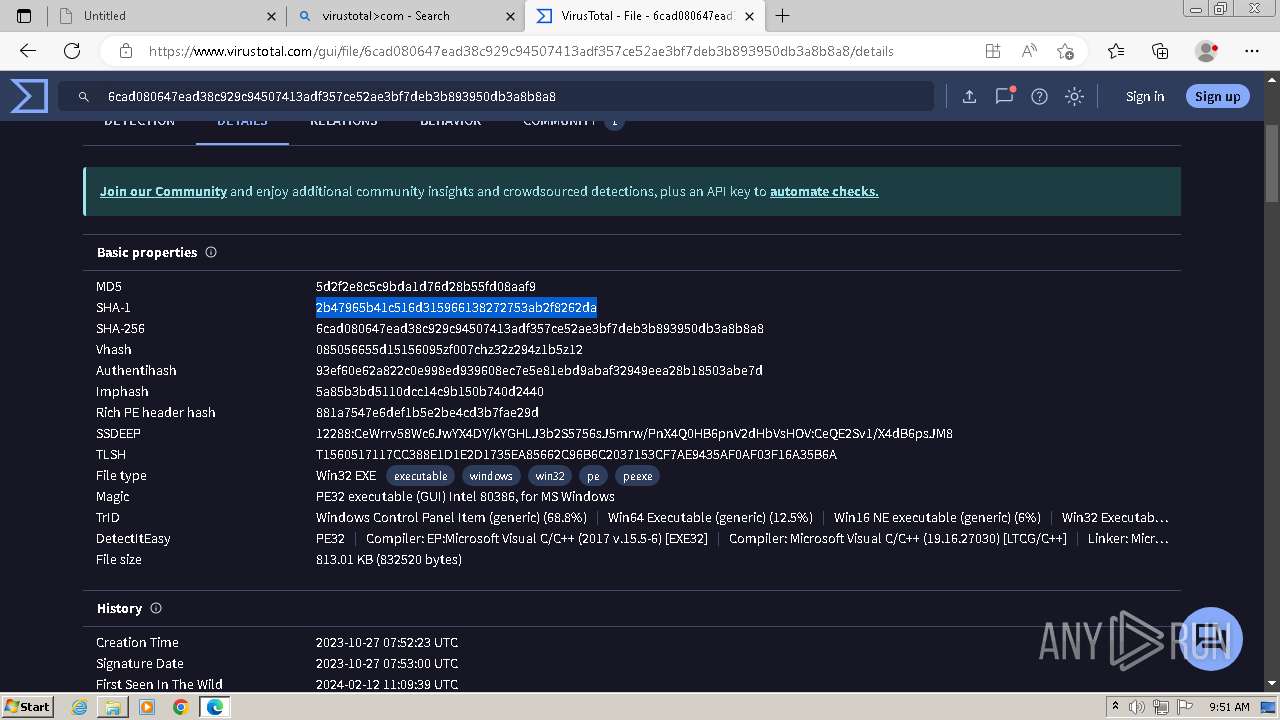Click the MD5 hash value
The image size is (1280, 720).
click(x=426, y=286)
